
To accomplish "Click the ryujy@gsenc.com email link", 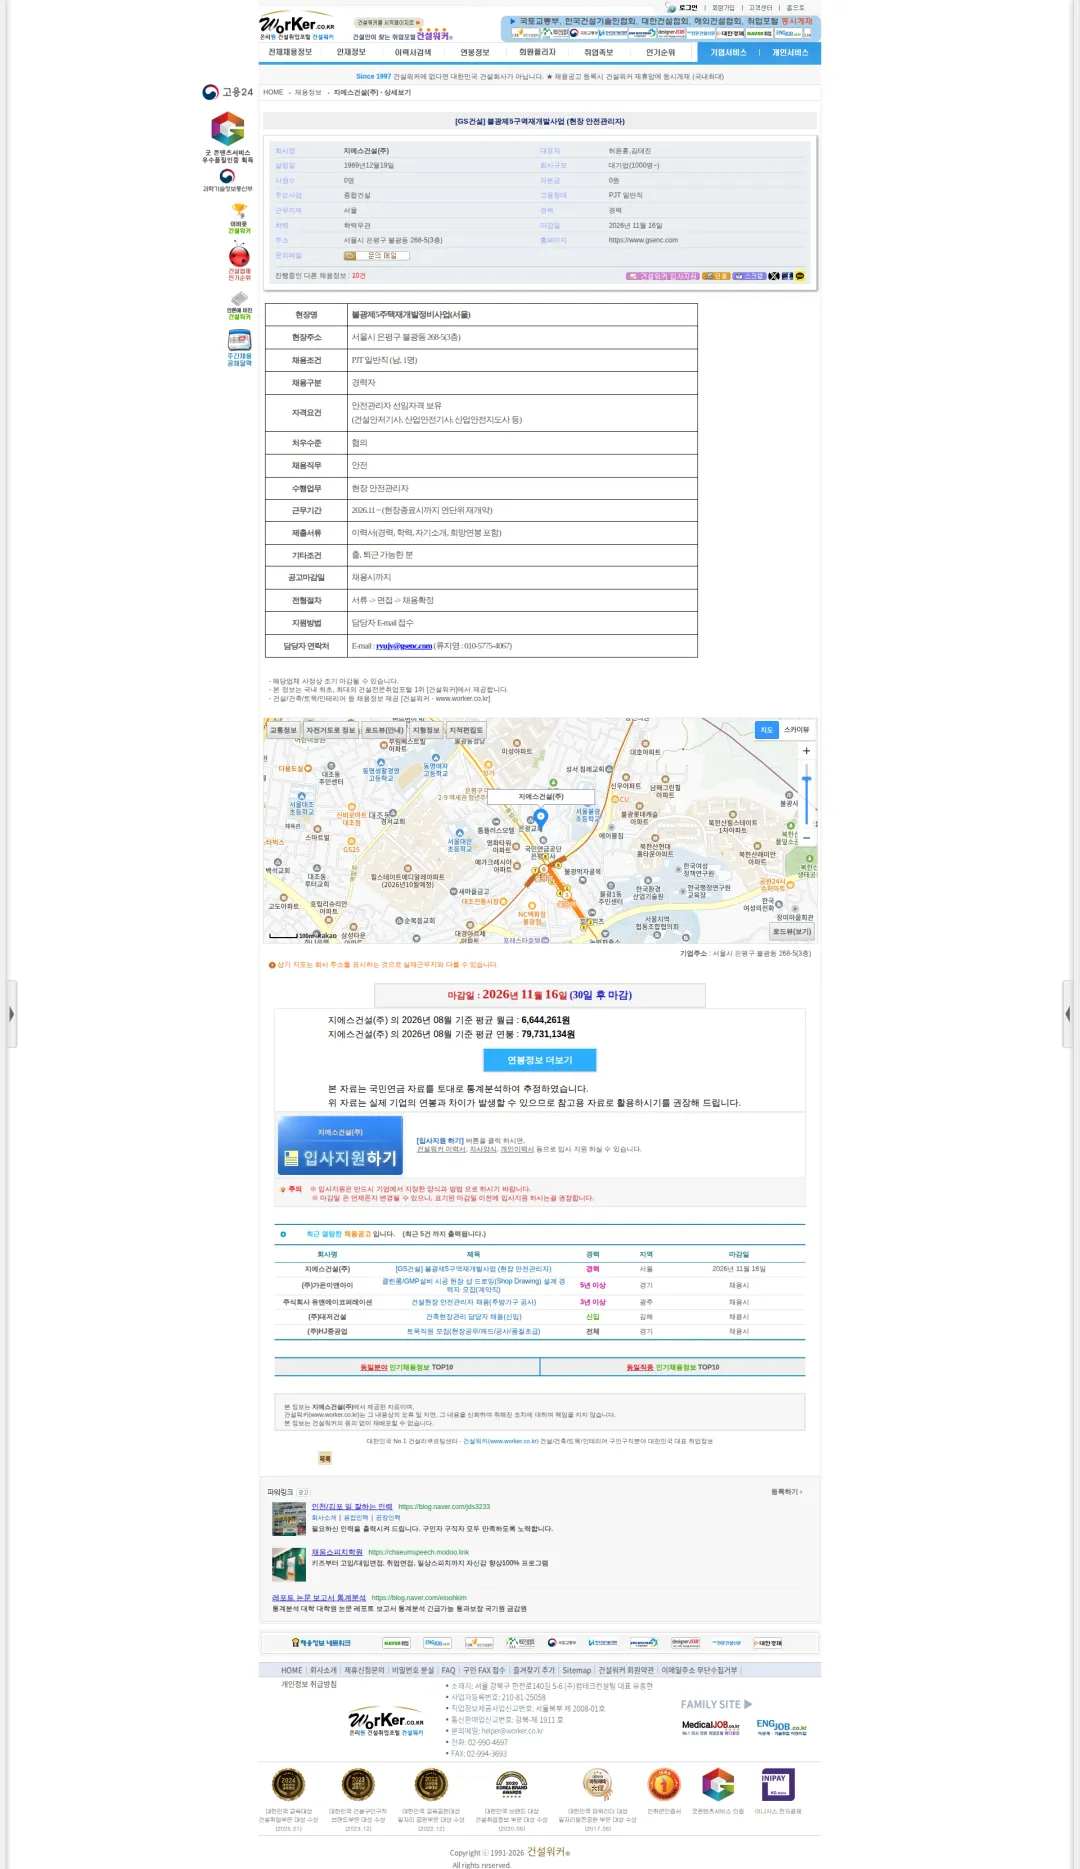I will [404, 646].
